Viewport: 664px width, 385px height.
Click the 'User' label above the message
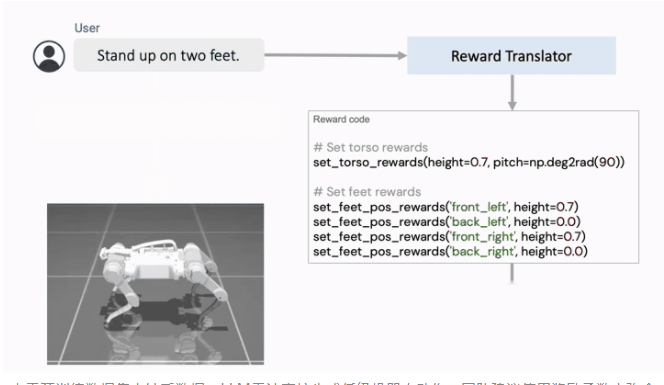pos(87,28)
